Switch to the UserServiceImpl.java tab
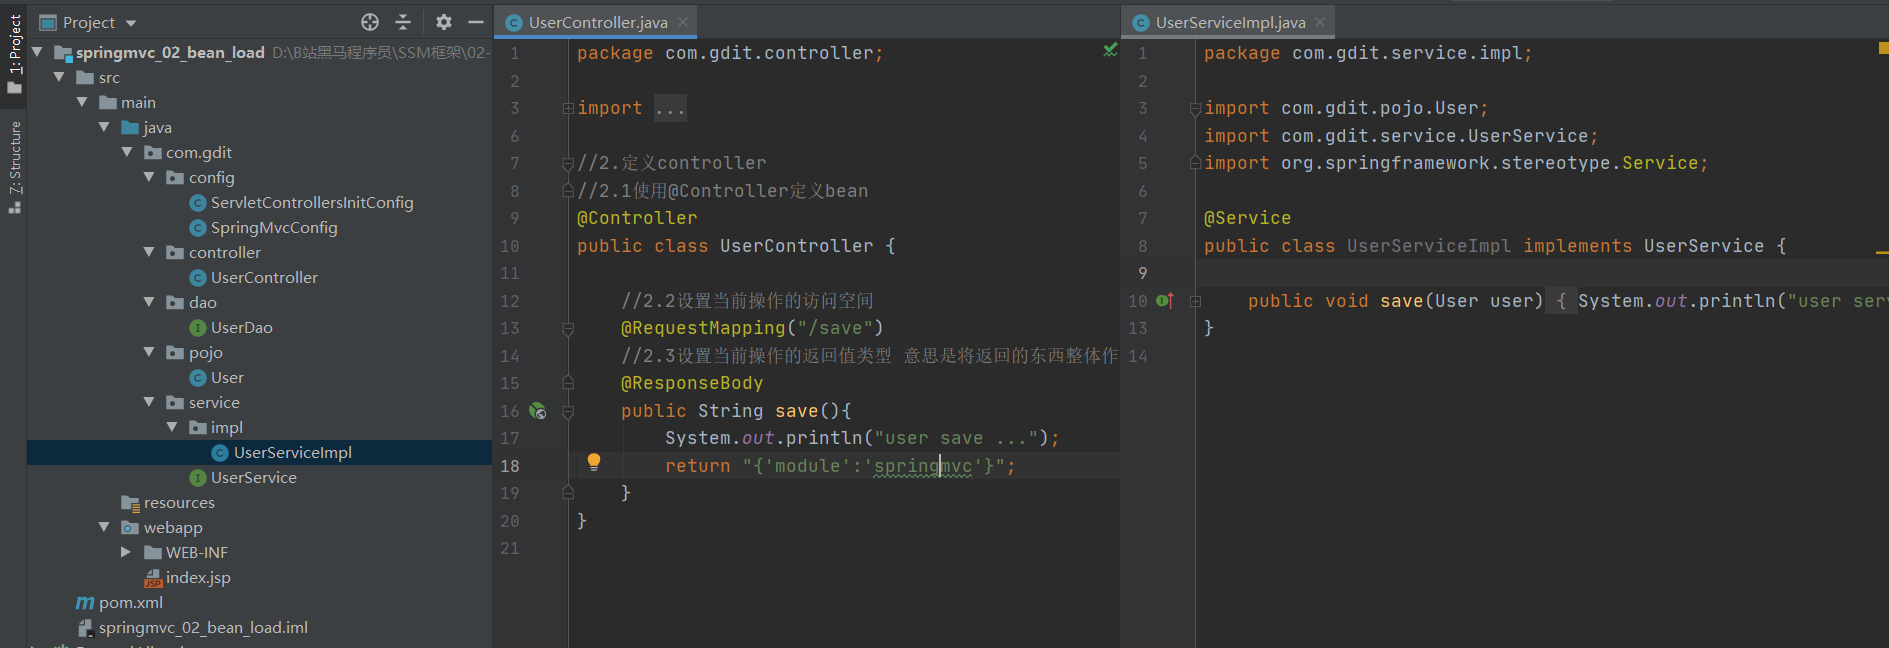 click(1230, 22)
